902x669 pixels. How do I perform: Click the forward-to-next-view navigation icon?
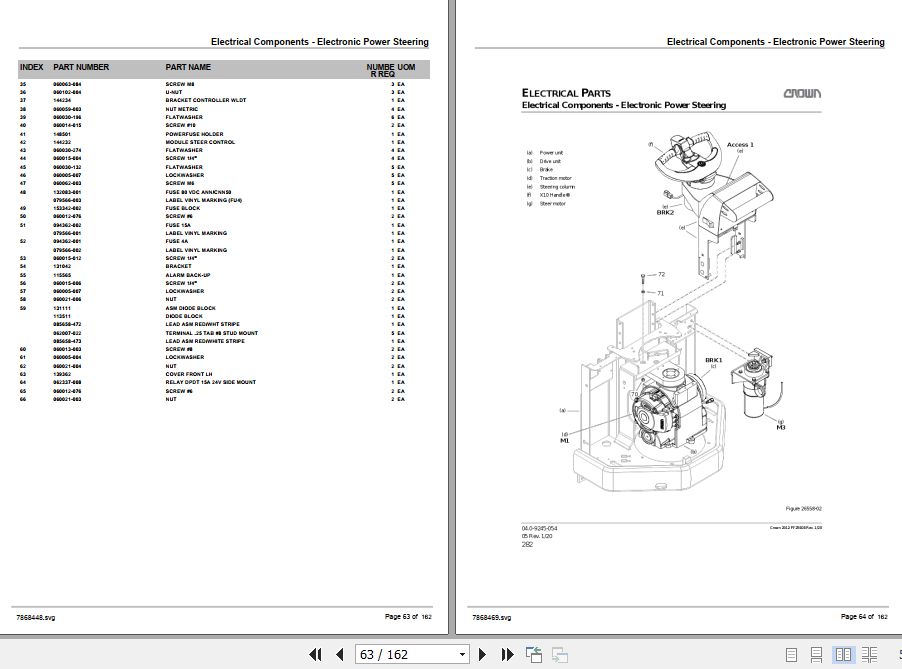pos(559,654)
